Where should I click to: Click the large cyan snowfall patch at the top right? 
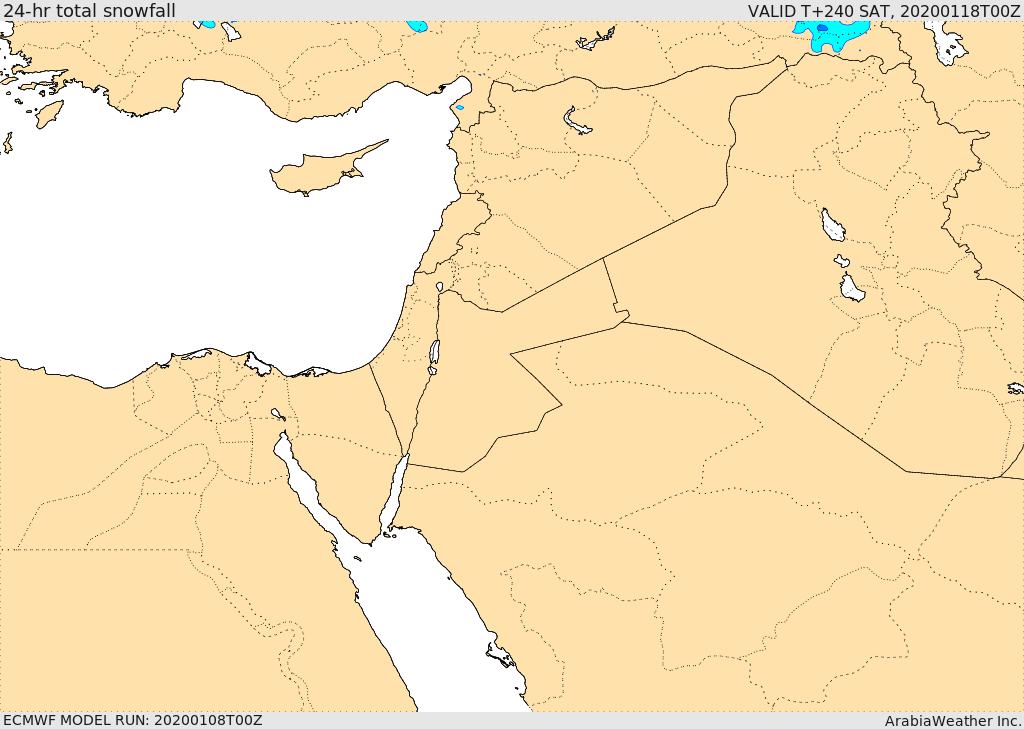tap(831, 35)
